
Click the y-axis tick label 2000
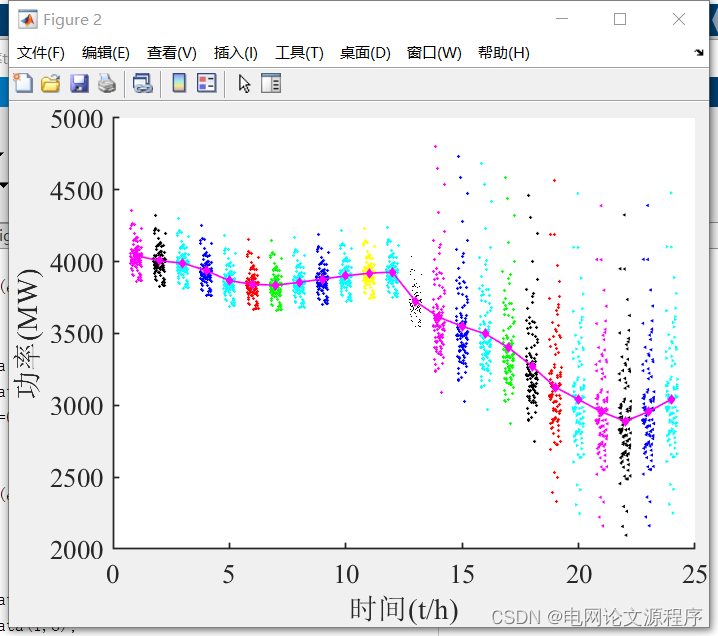(x=76, y=550)
